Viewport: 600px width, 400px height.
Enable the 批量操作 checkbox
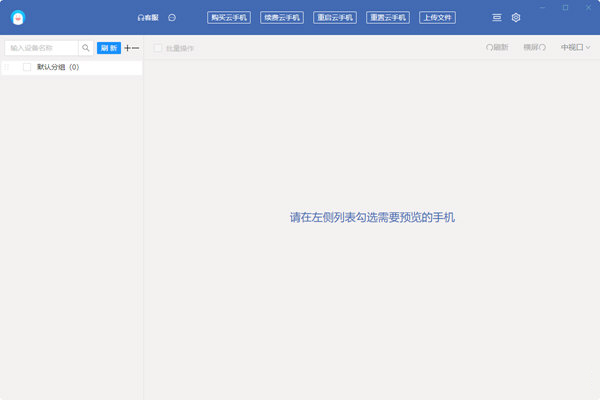[158, 48]
